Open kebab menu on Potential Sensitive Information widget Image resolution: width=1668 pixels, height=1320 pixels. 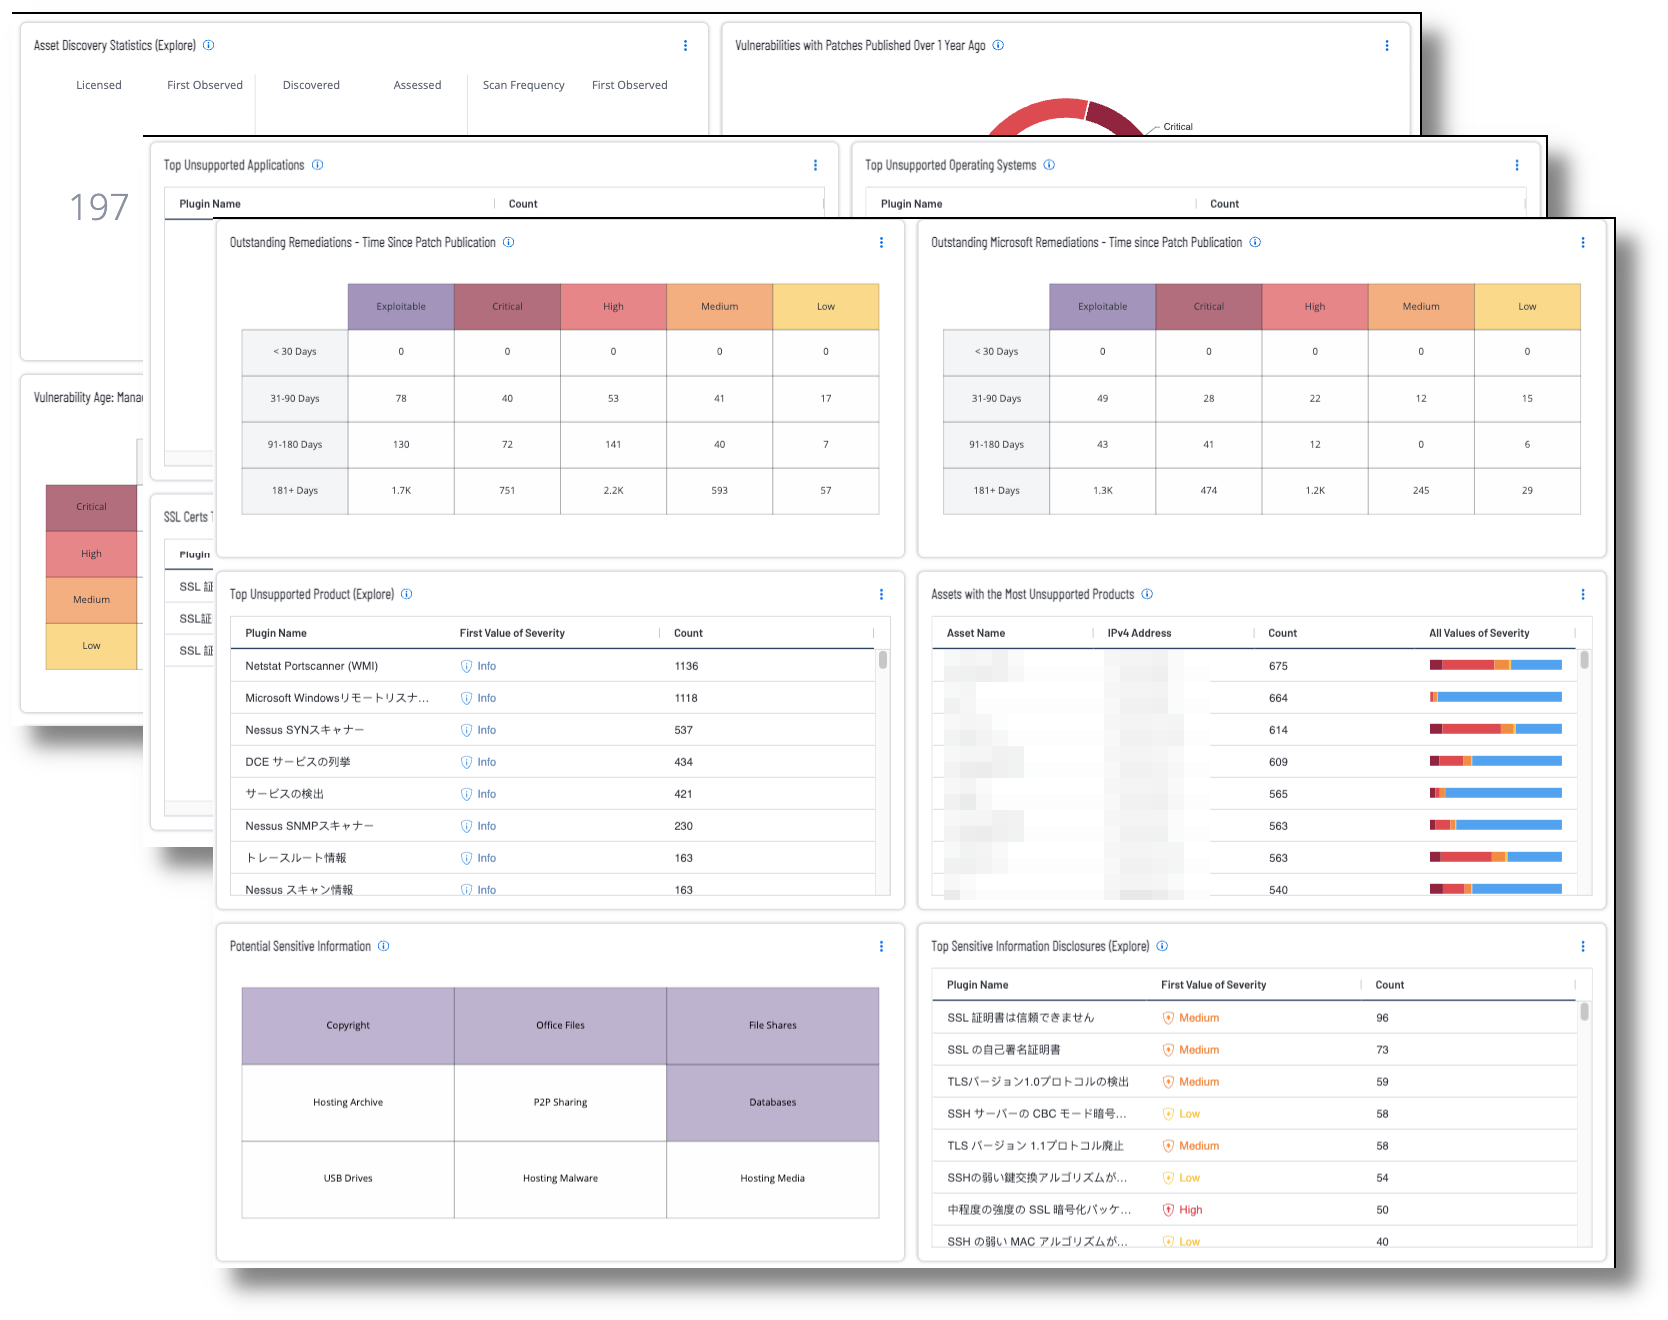881,946
